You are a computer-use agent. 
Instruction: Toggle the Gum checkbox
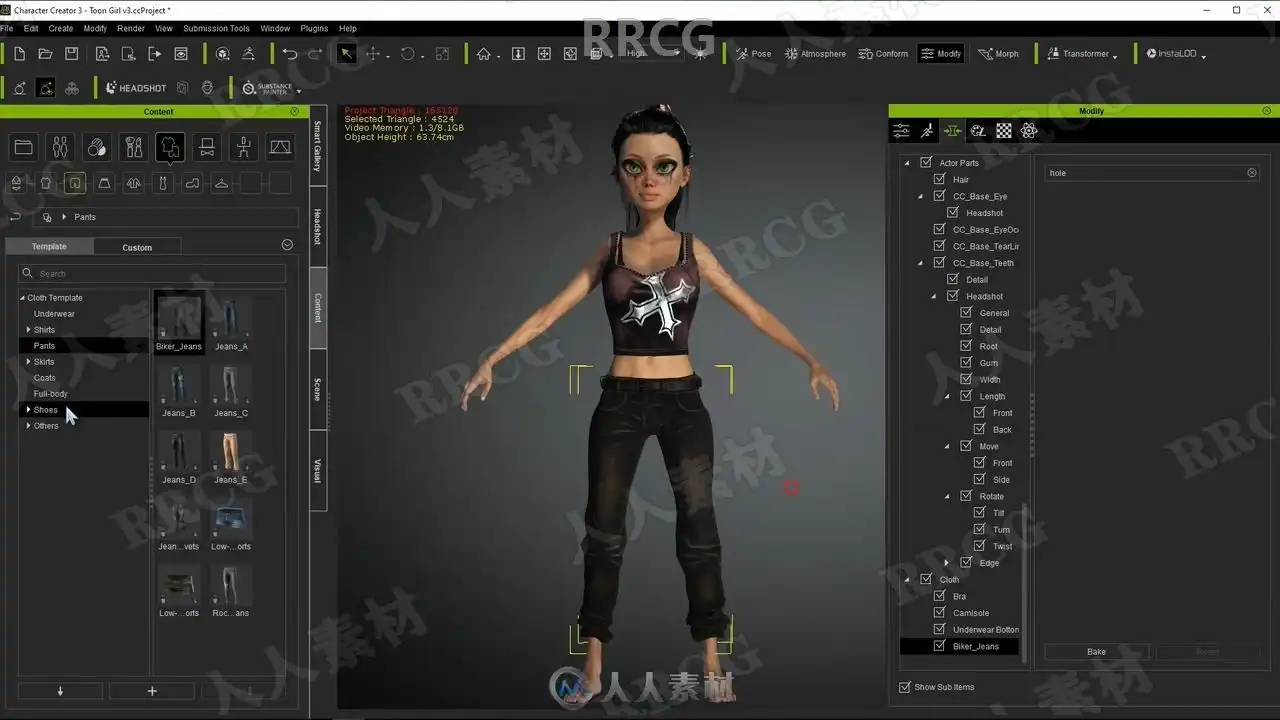tap(966, 362)
